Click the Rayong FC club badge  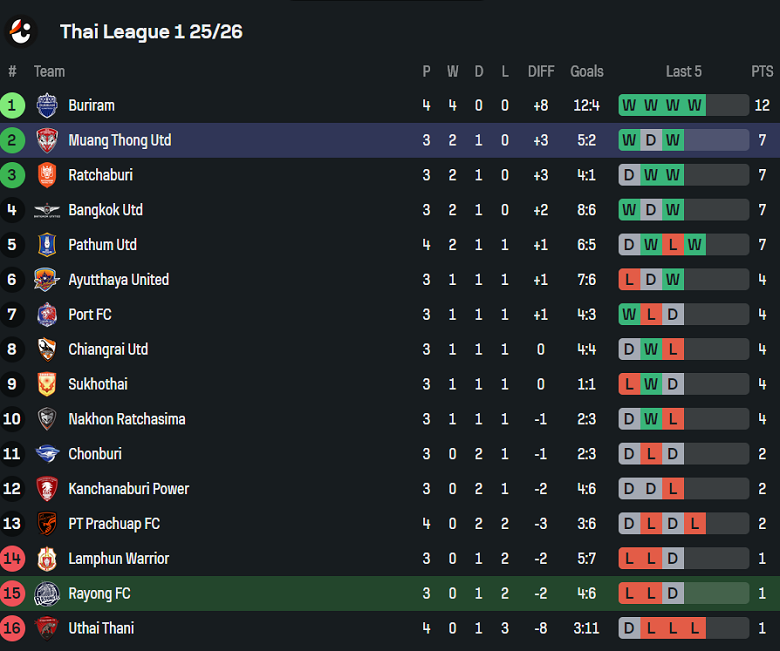[x=47, y=594]
